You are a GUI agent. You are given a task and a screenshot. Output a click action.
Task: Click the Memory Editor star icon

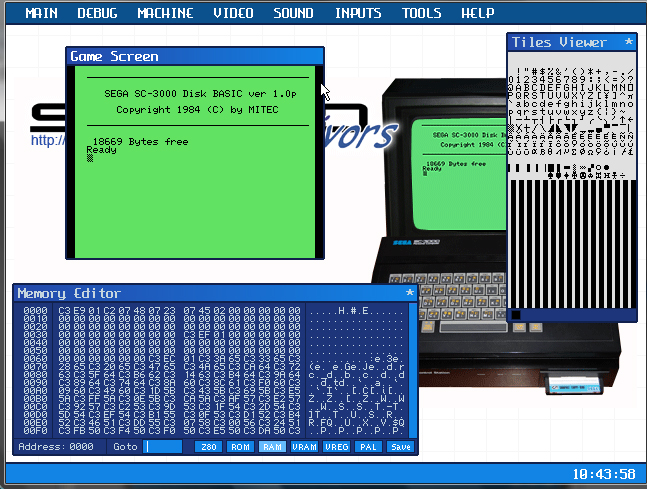(409, 293)
